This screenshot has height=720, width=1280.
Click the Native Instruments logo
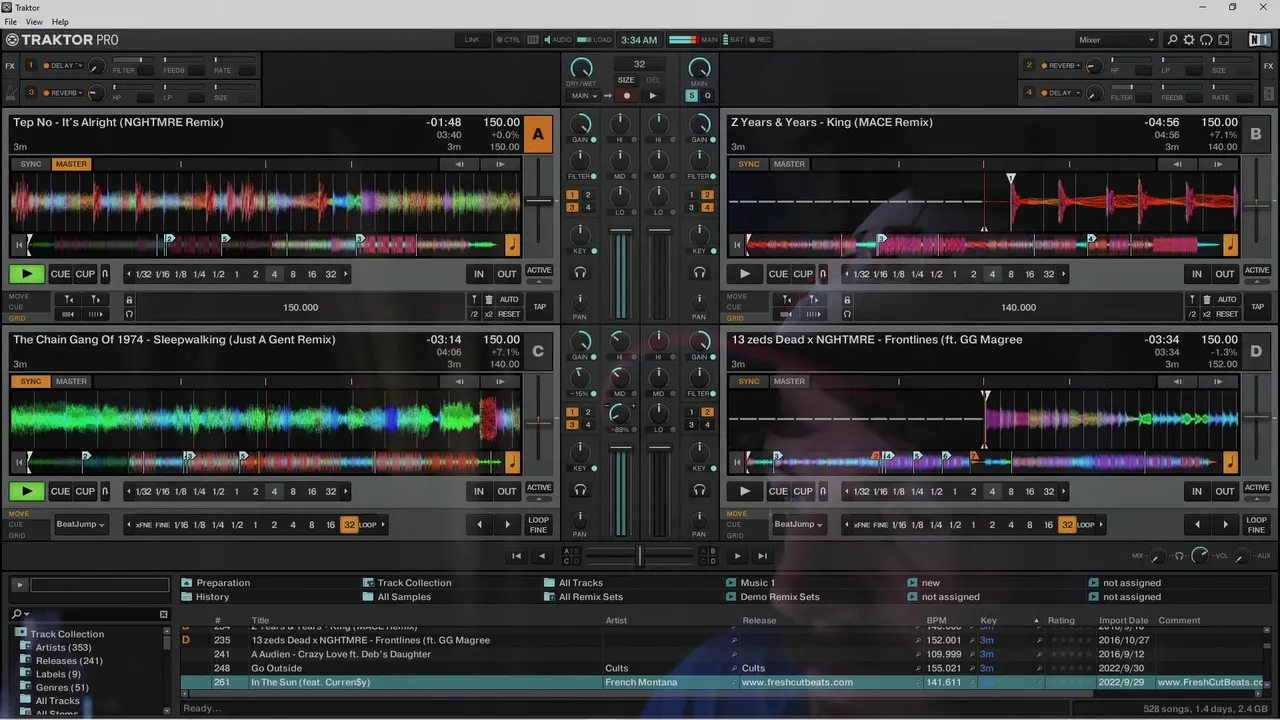point(1259,40)
